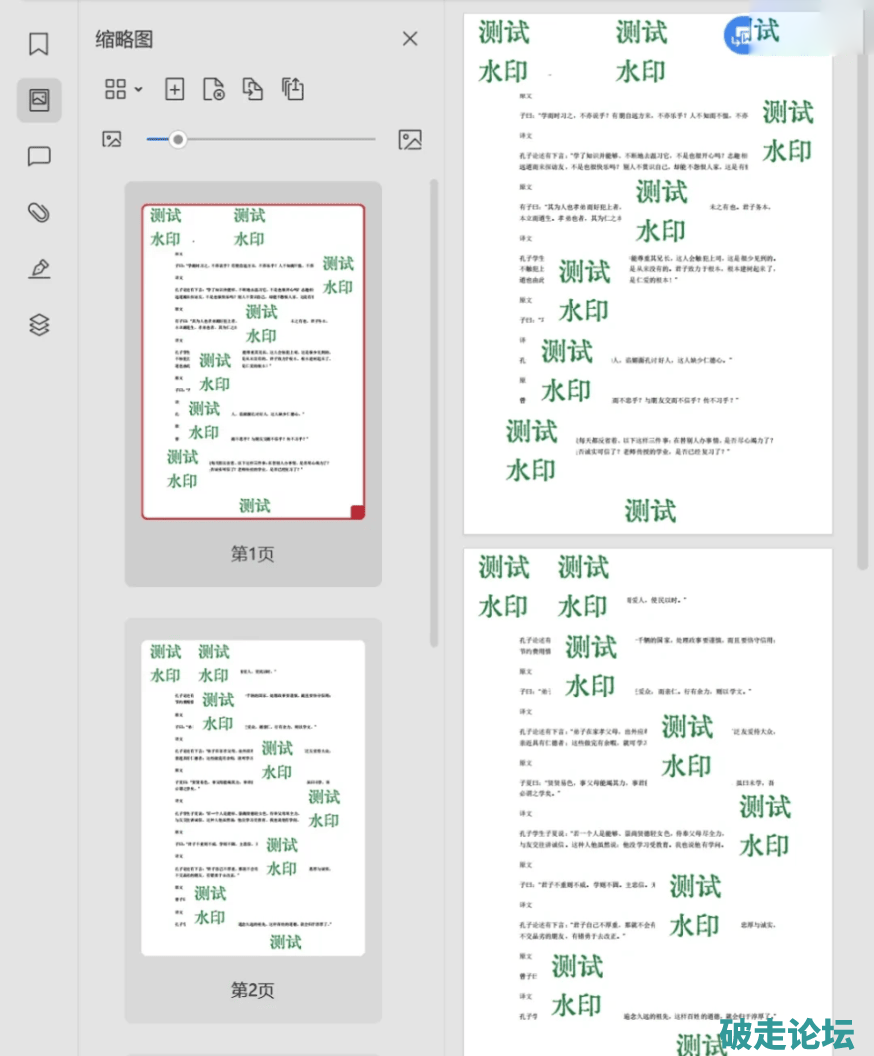Open the comments panel icon
Screen dimensions: 874x1056
[x=39, y=156]
